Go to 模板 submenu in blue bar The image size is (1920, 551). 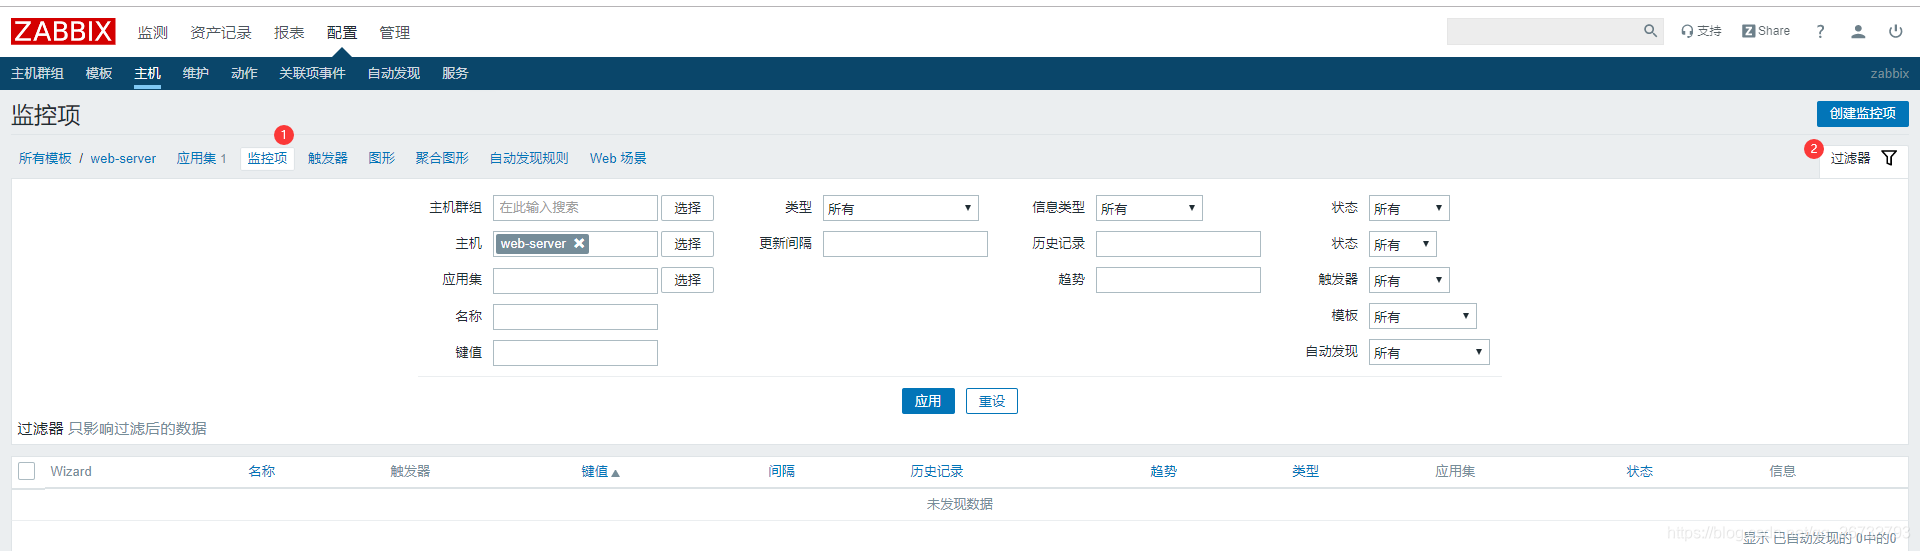tap(99, 73)
